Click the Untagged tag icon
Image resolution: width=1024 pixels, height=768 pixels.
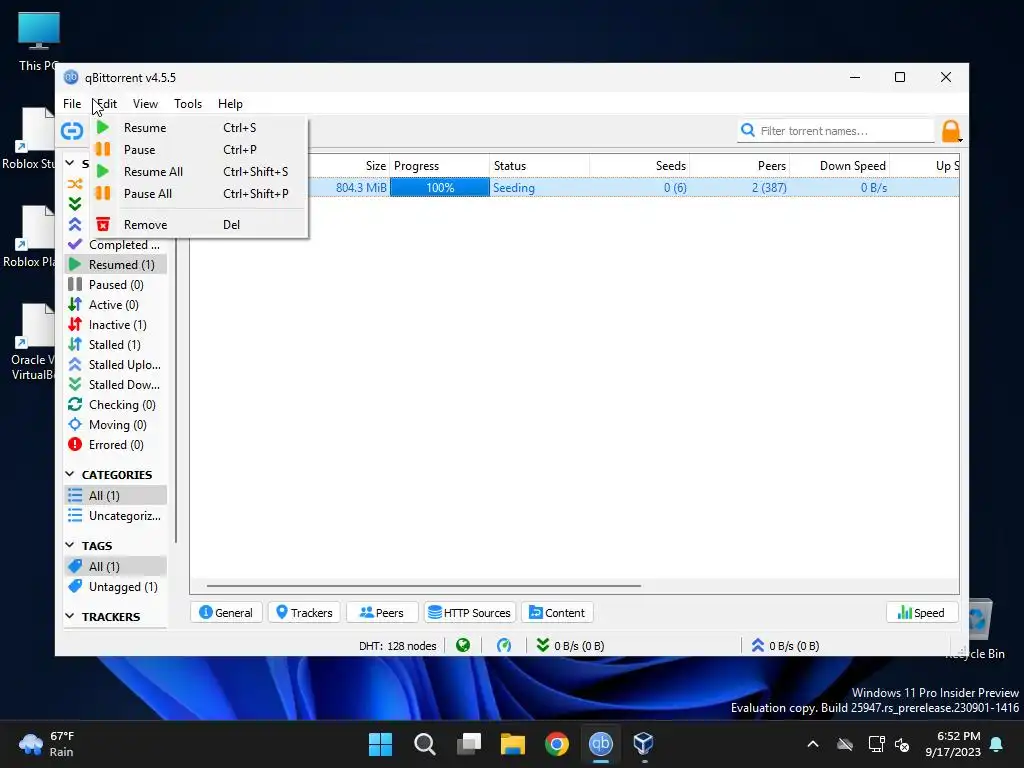[x=75, y=586]
